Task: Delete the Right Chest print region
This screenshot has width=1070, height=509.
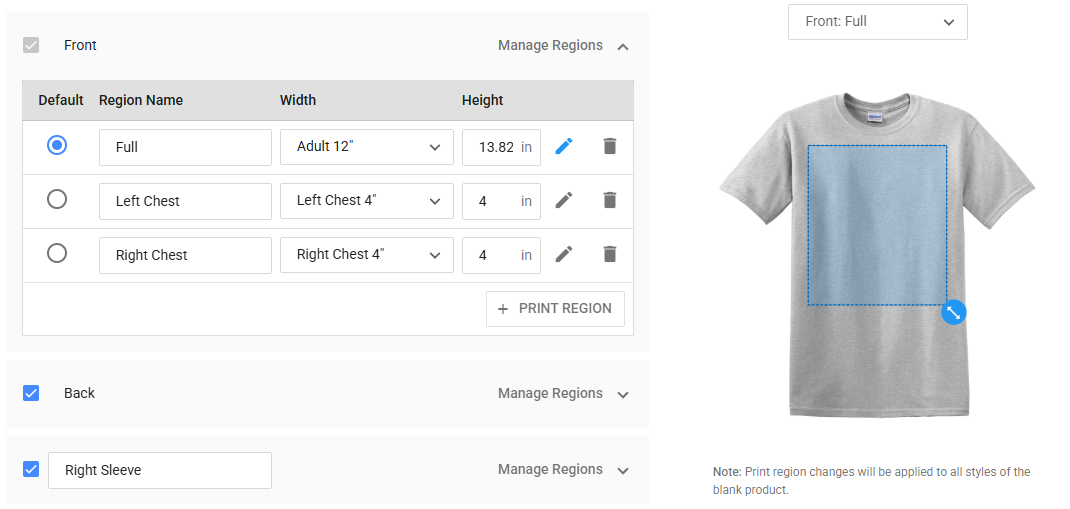Action: (610, 254)
